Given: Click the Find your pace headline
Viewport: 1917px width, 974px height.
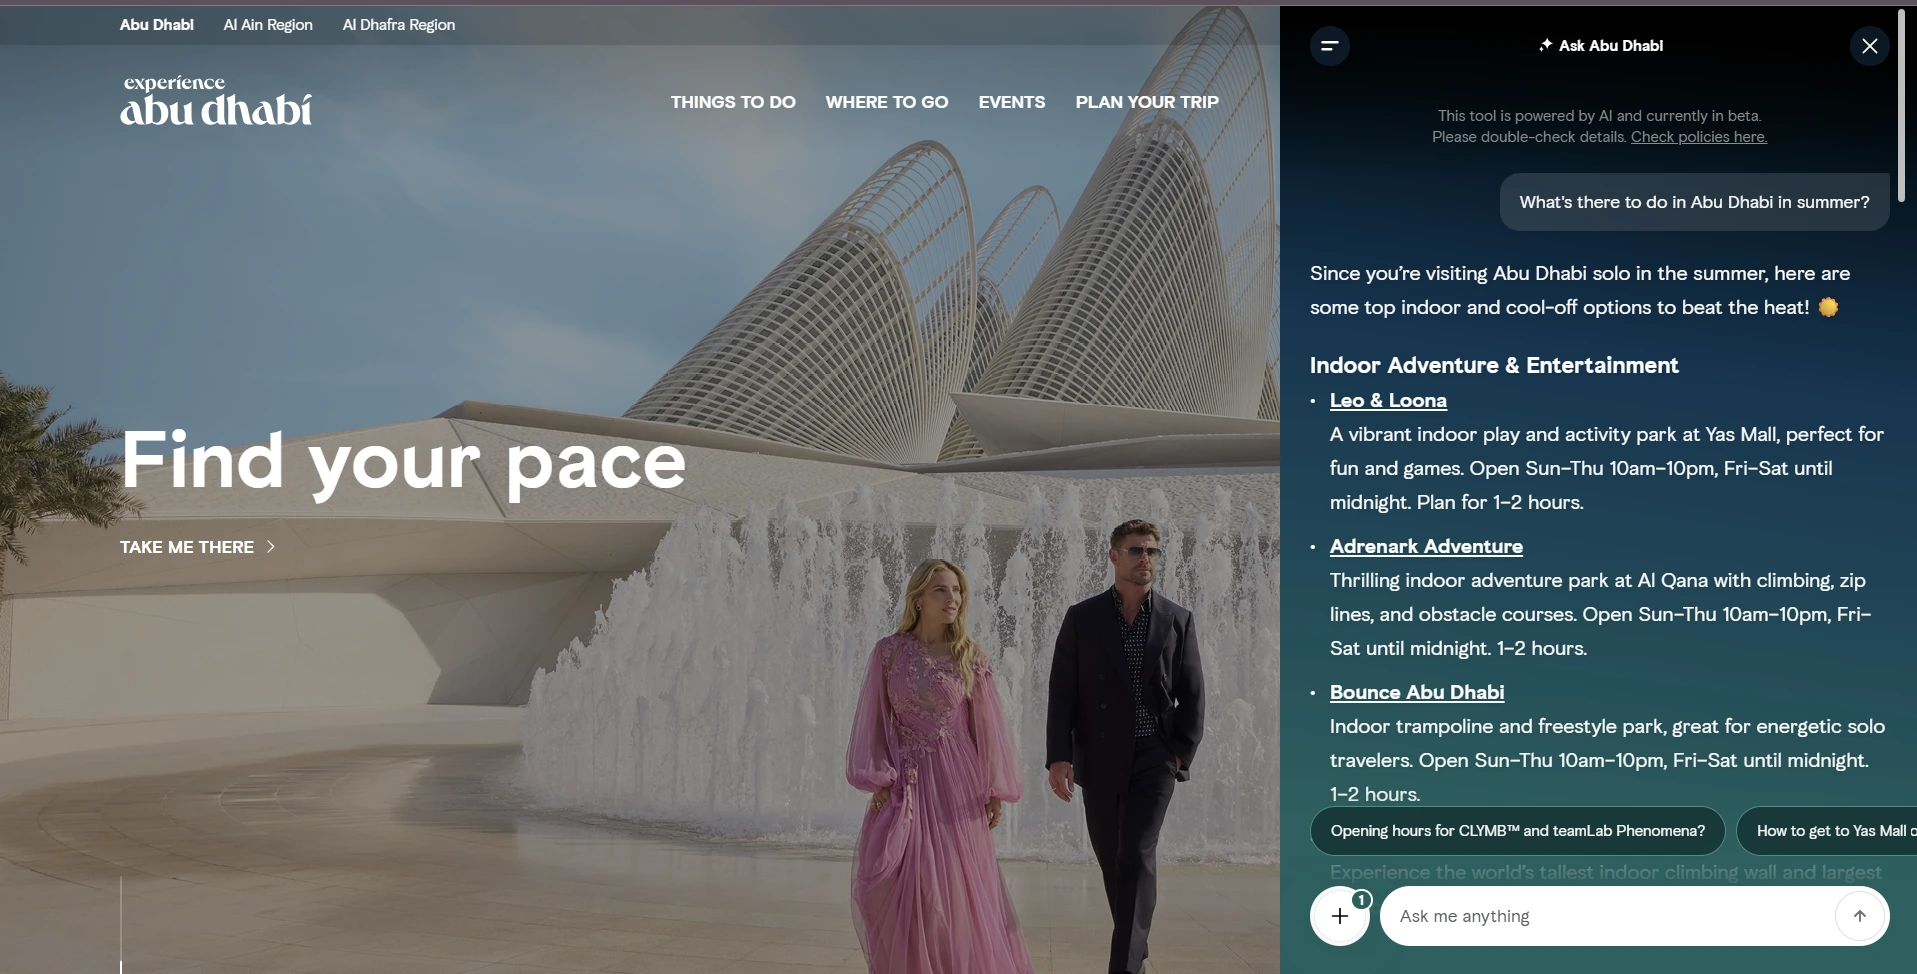Looking at the screenshot, I should click(403, 461).
